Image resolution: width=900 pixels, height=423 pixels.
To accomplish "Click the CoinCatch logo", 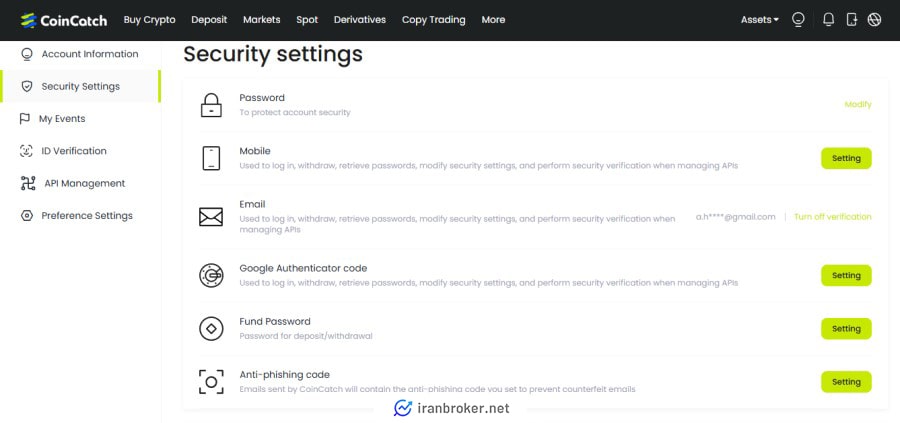I will (64, 20).
